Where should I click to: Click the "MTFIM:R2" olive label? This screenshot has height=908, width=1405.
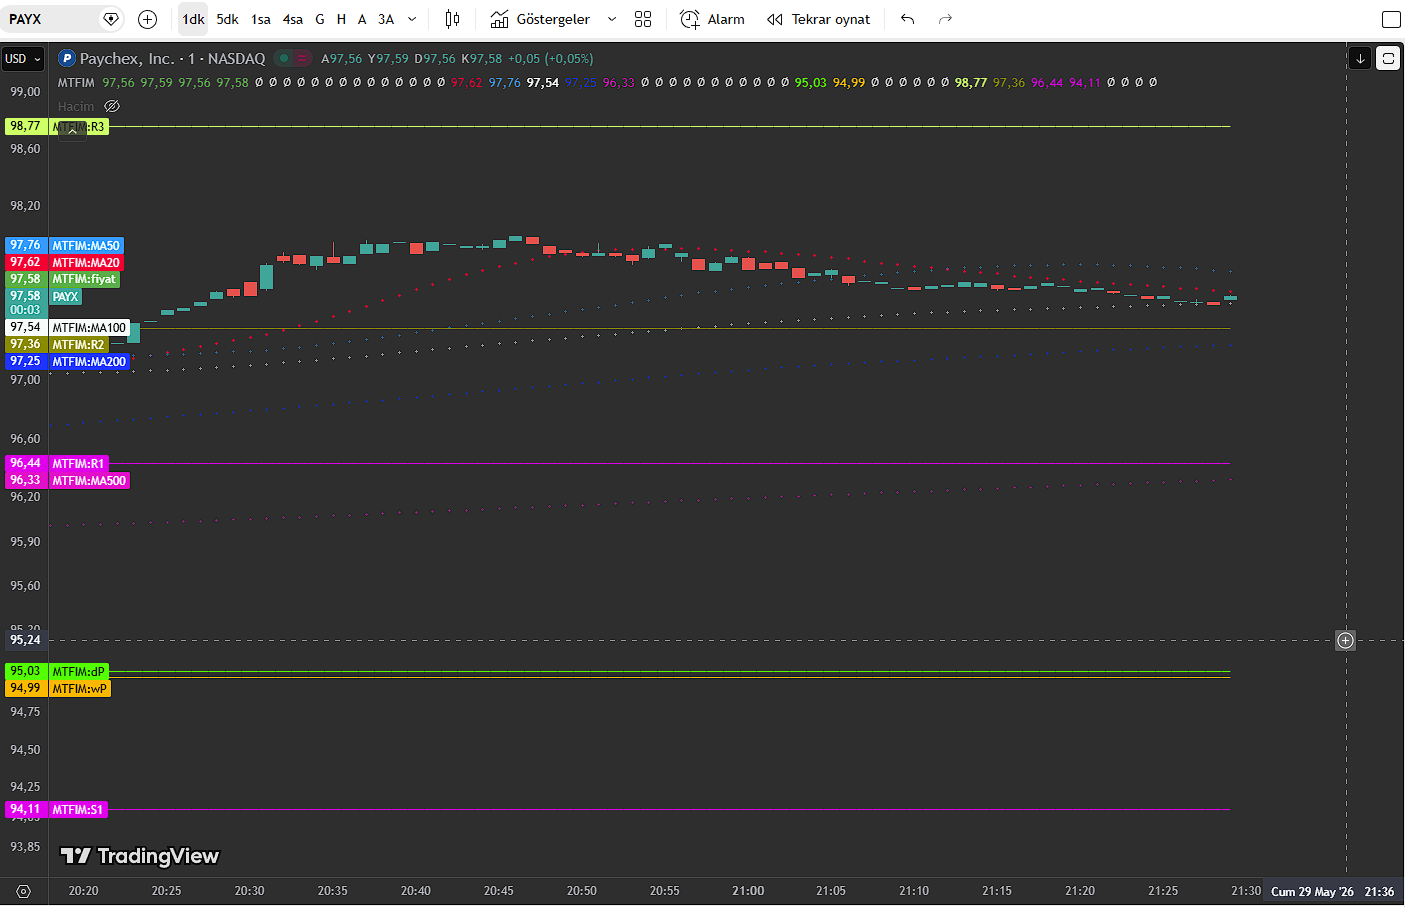pyautogui.click(x=79, y=345)
